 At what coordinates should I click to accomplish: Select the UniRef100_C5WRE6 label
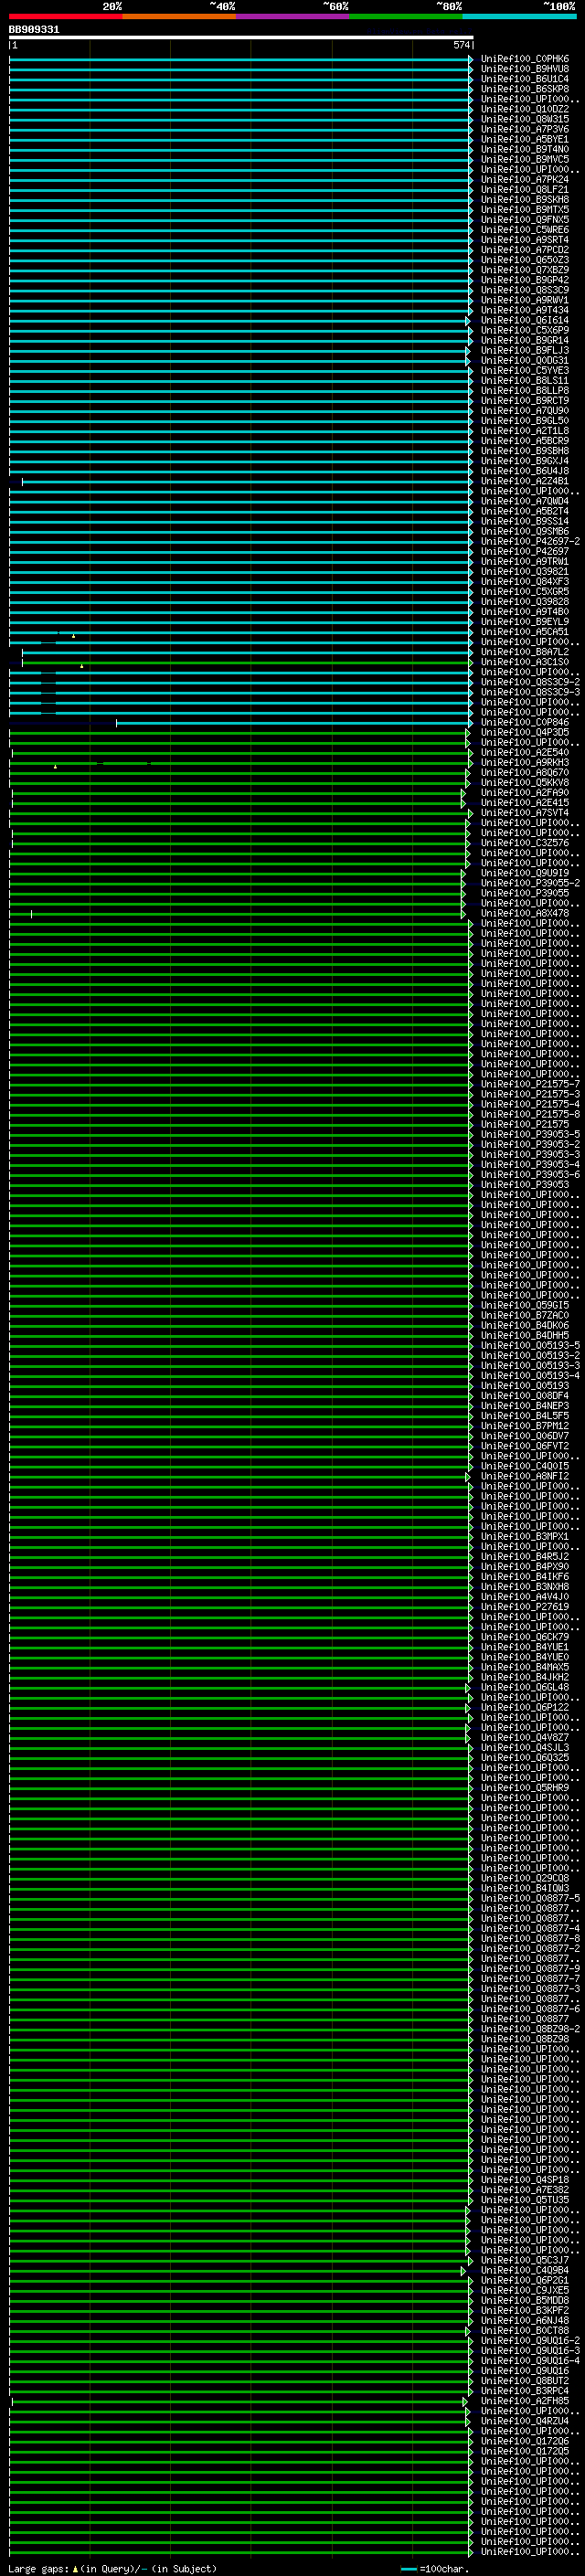click(x=525, y=230)
